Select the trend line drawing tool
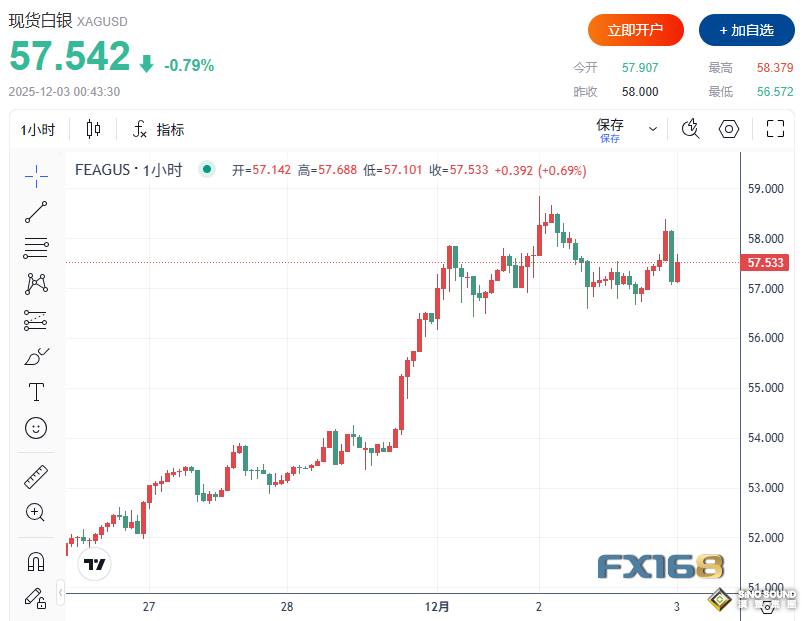Viewport: 806px width, 621px height. pos(35,211)
